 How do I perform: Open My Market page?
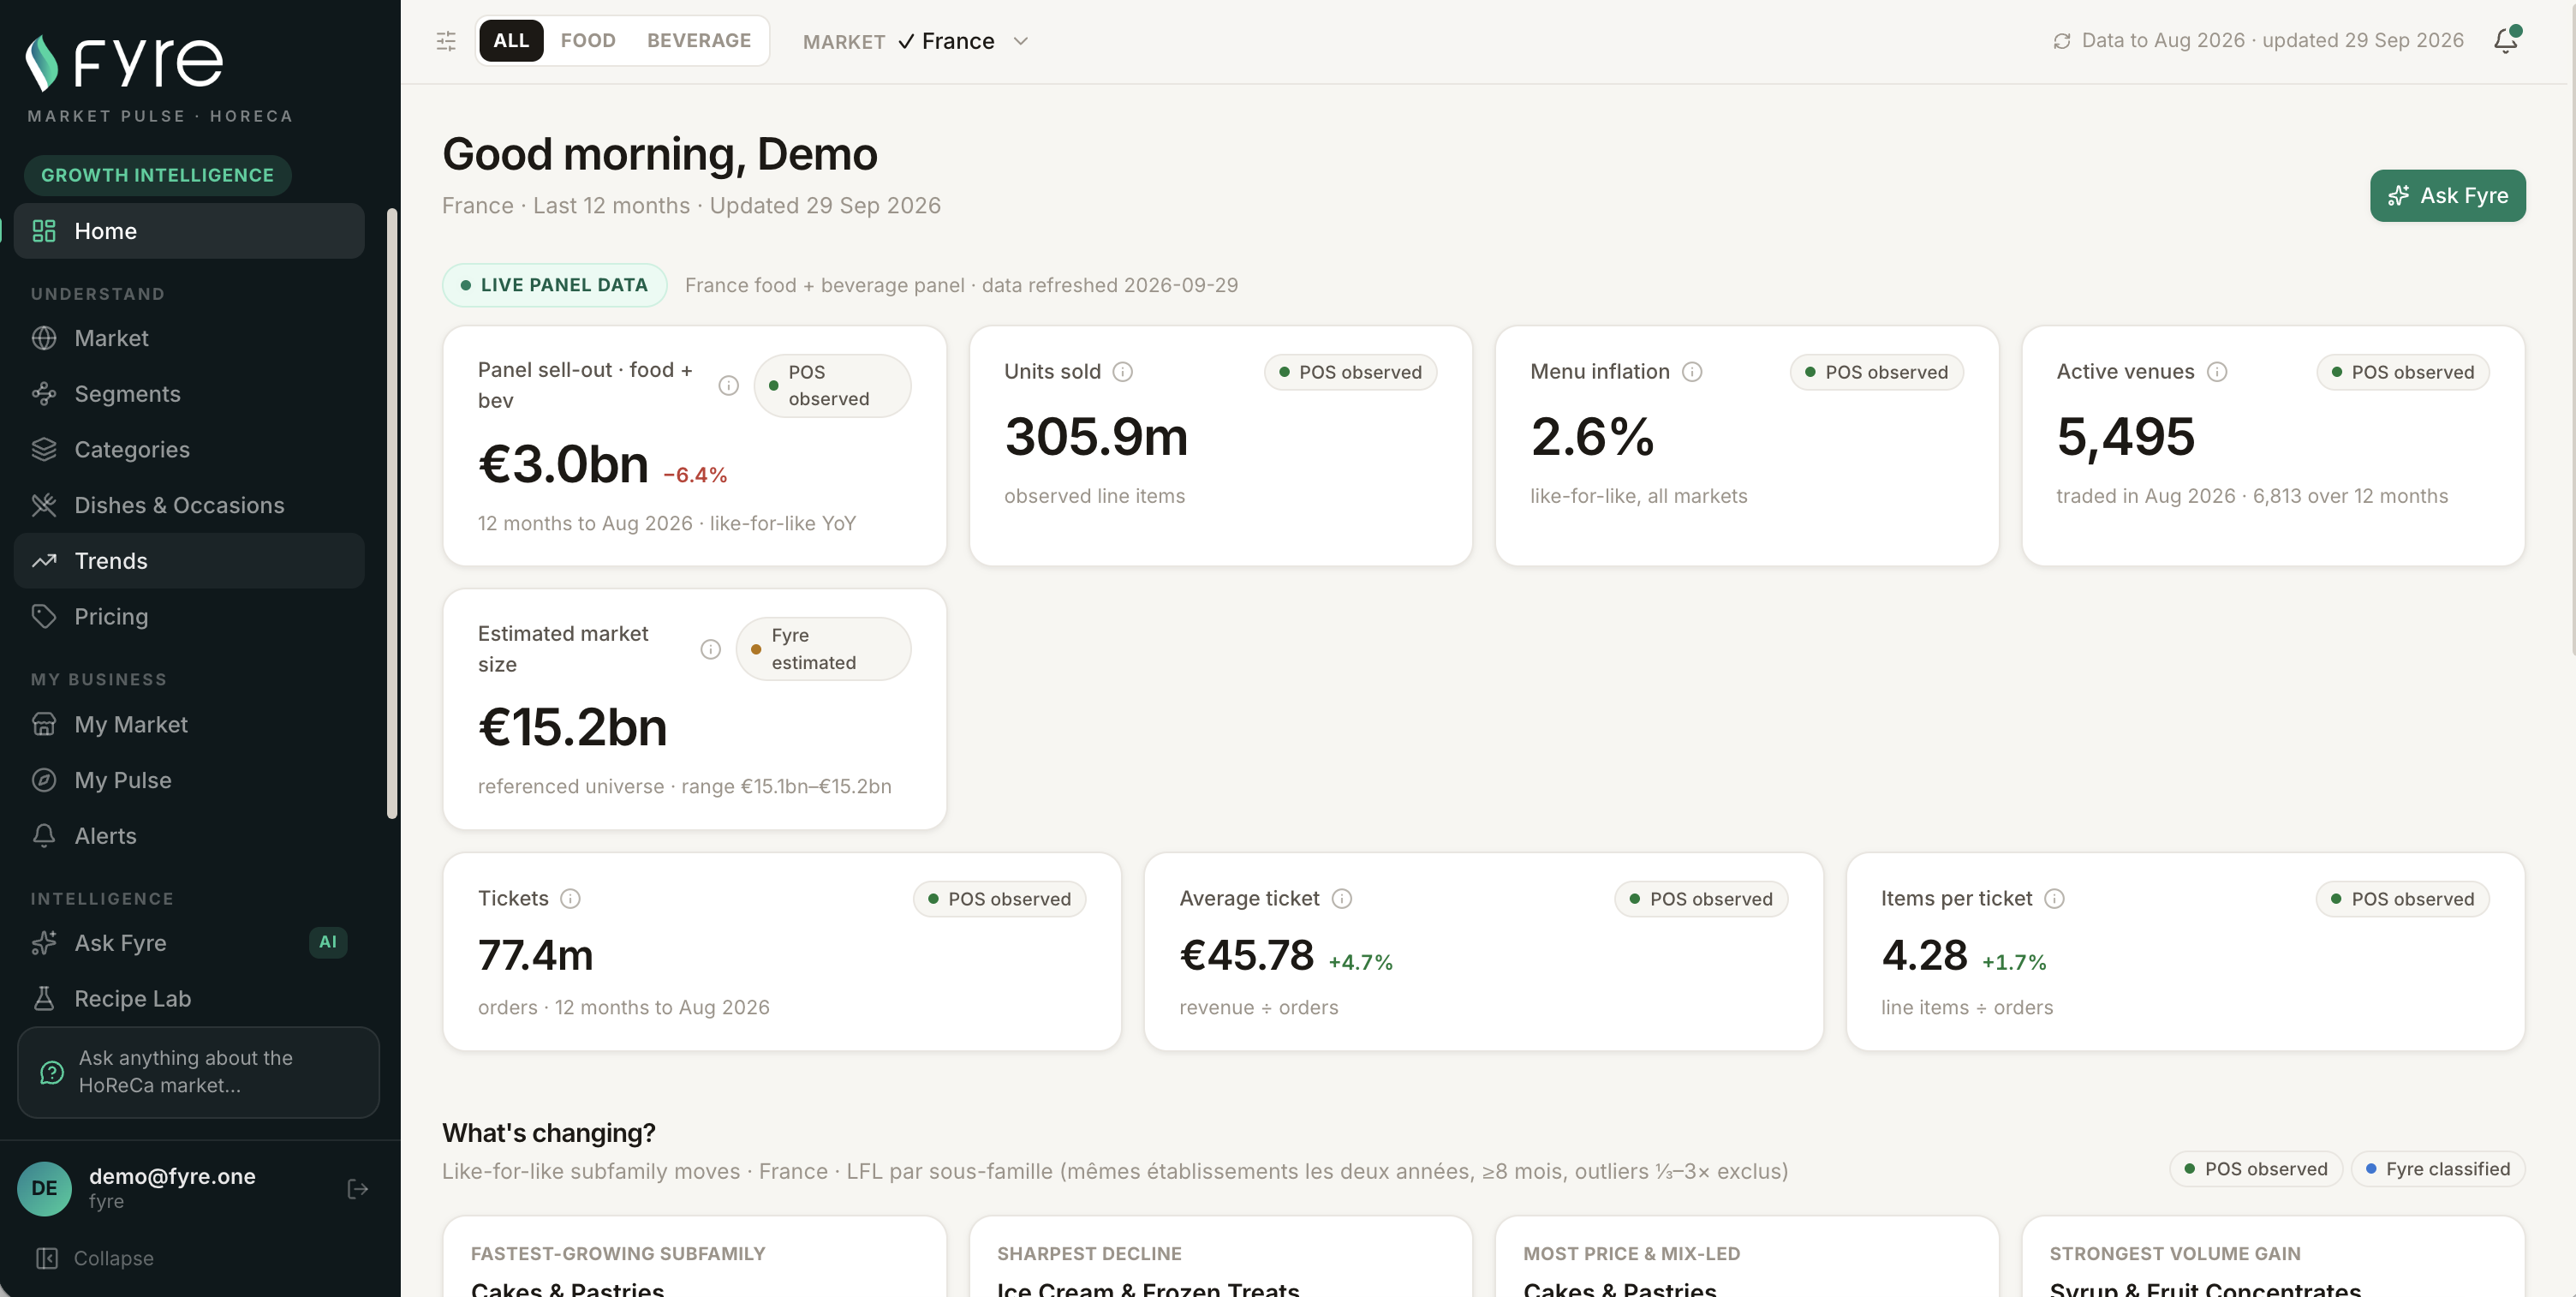(x=189, y=724)
